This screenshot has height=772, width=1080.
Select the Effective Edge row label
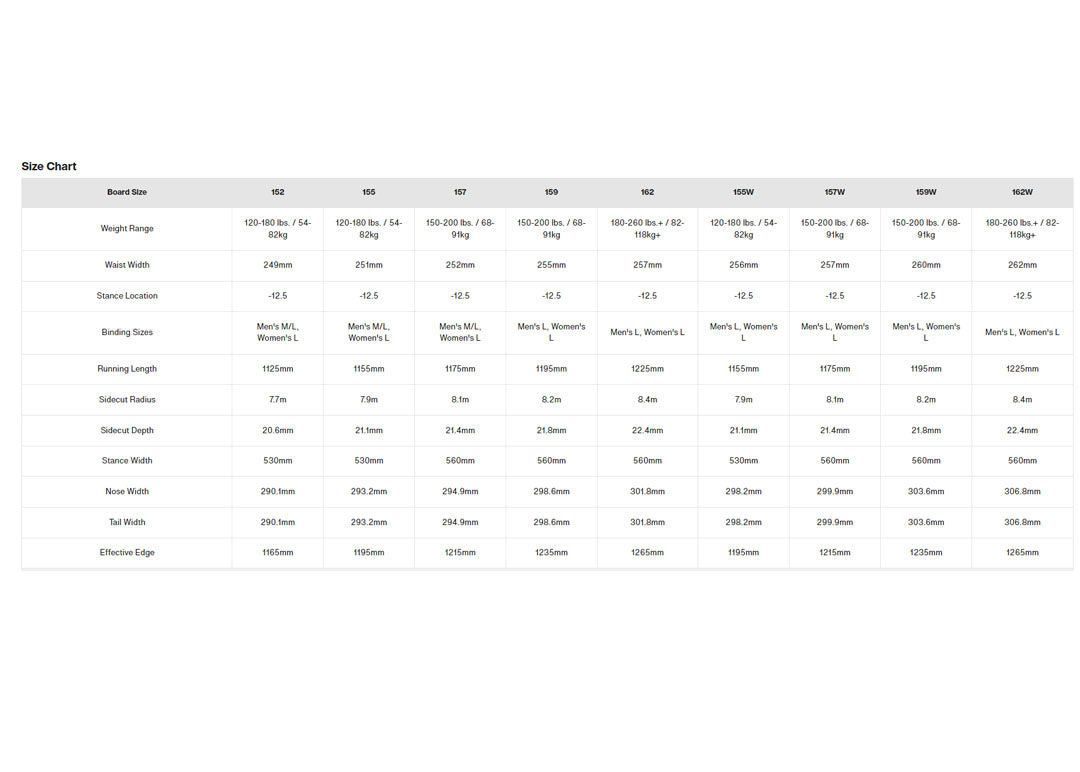point(127,553)
